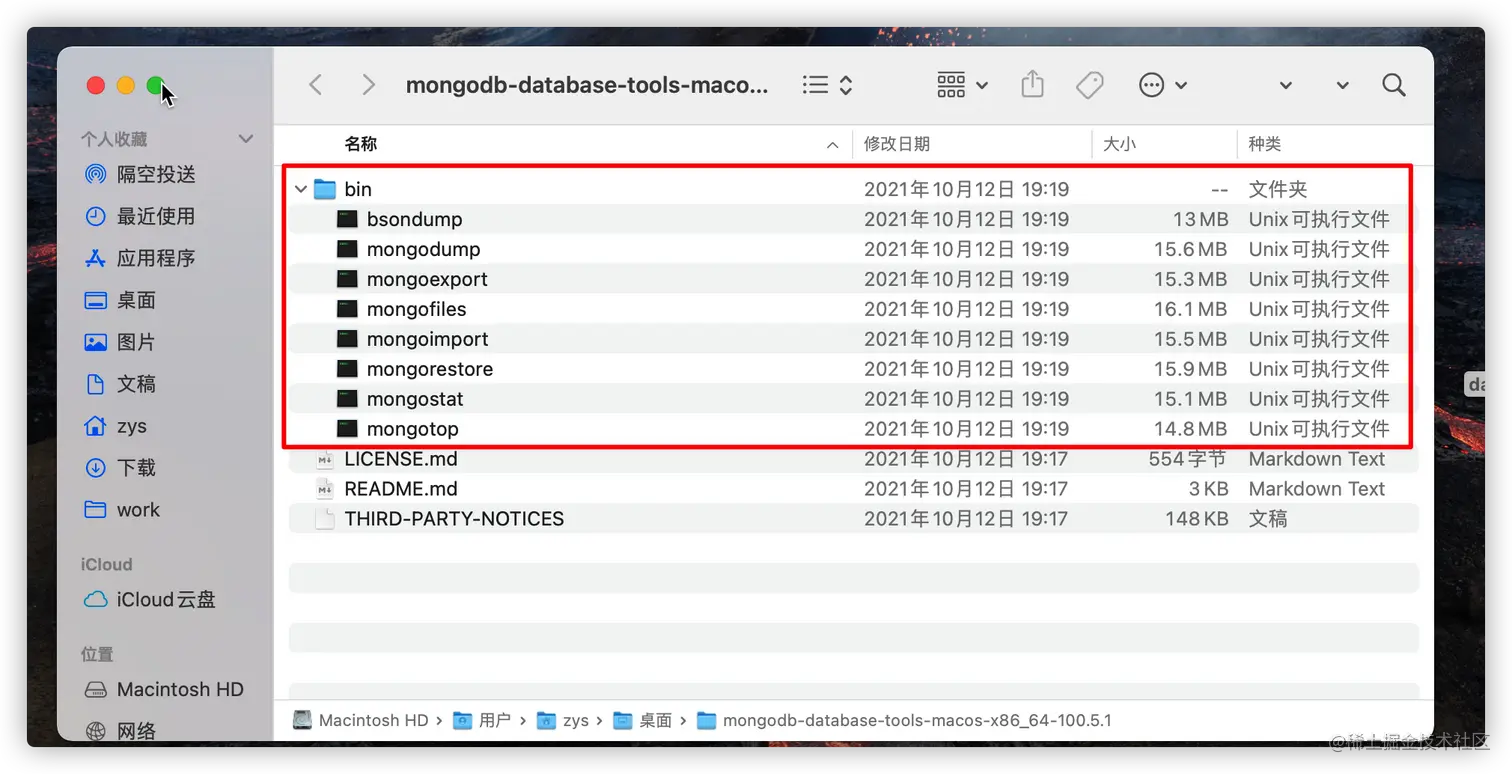Go forward with the right chevron button
Screen dimensions: 1512x774
tap(368, 85)
